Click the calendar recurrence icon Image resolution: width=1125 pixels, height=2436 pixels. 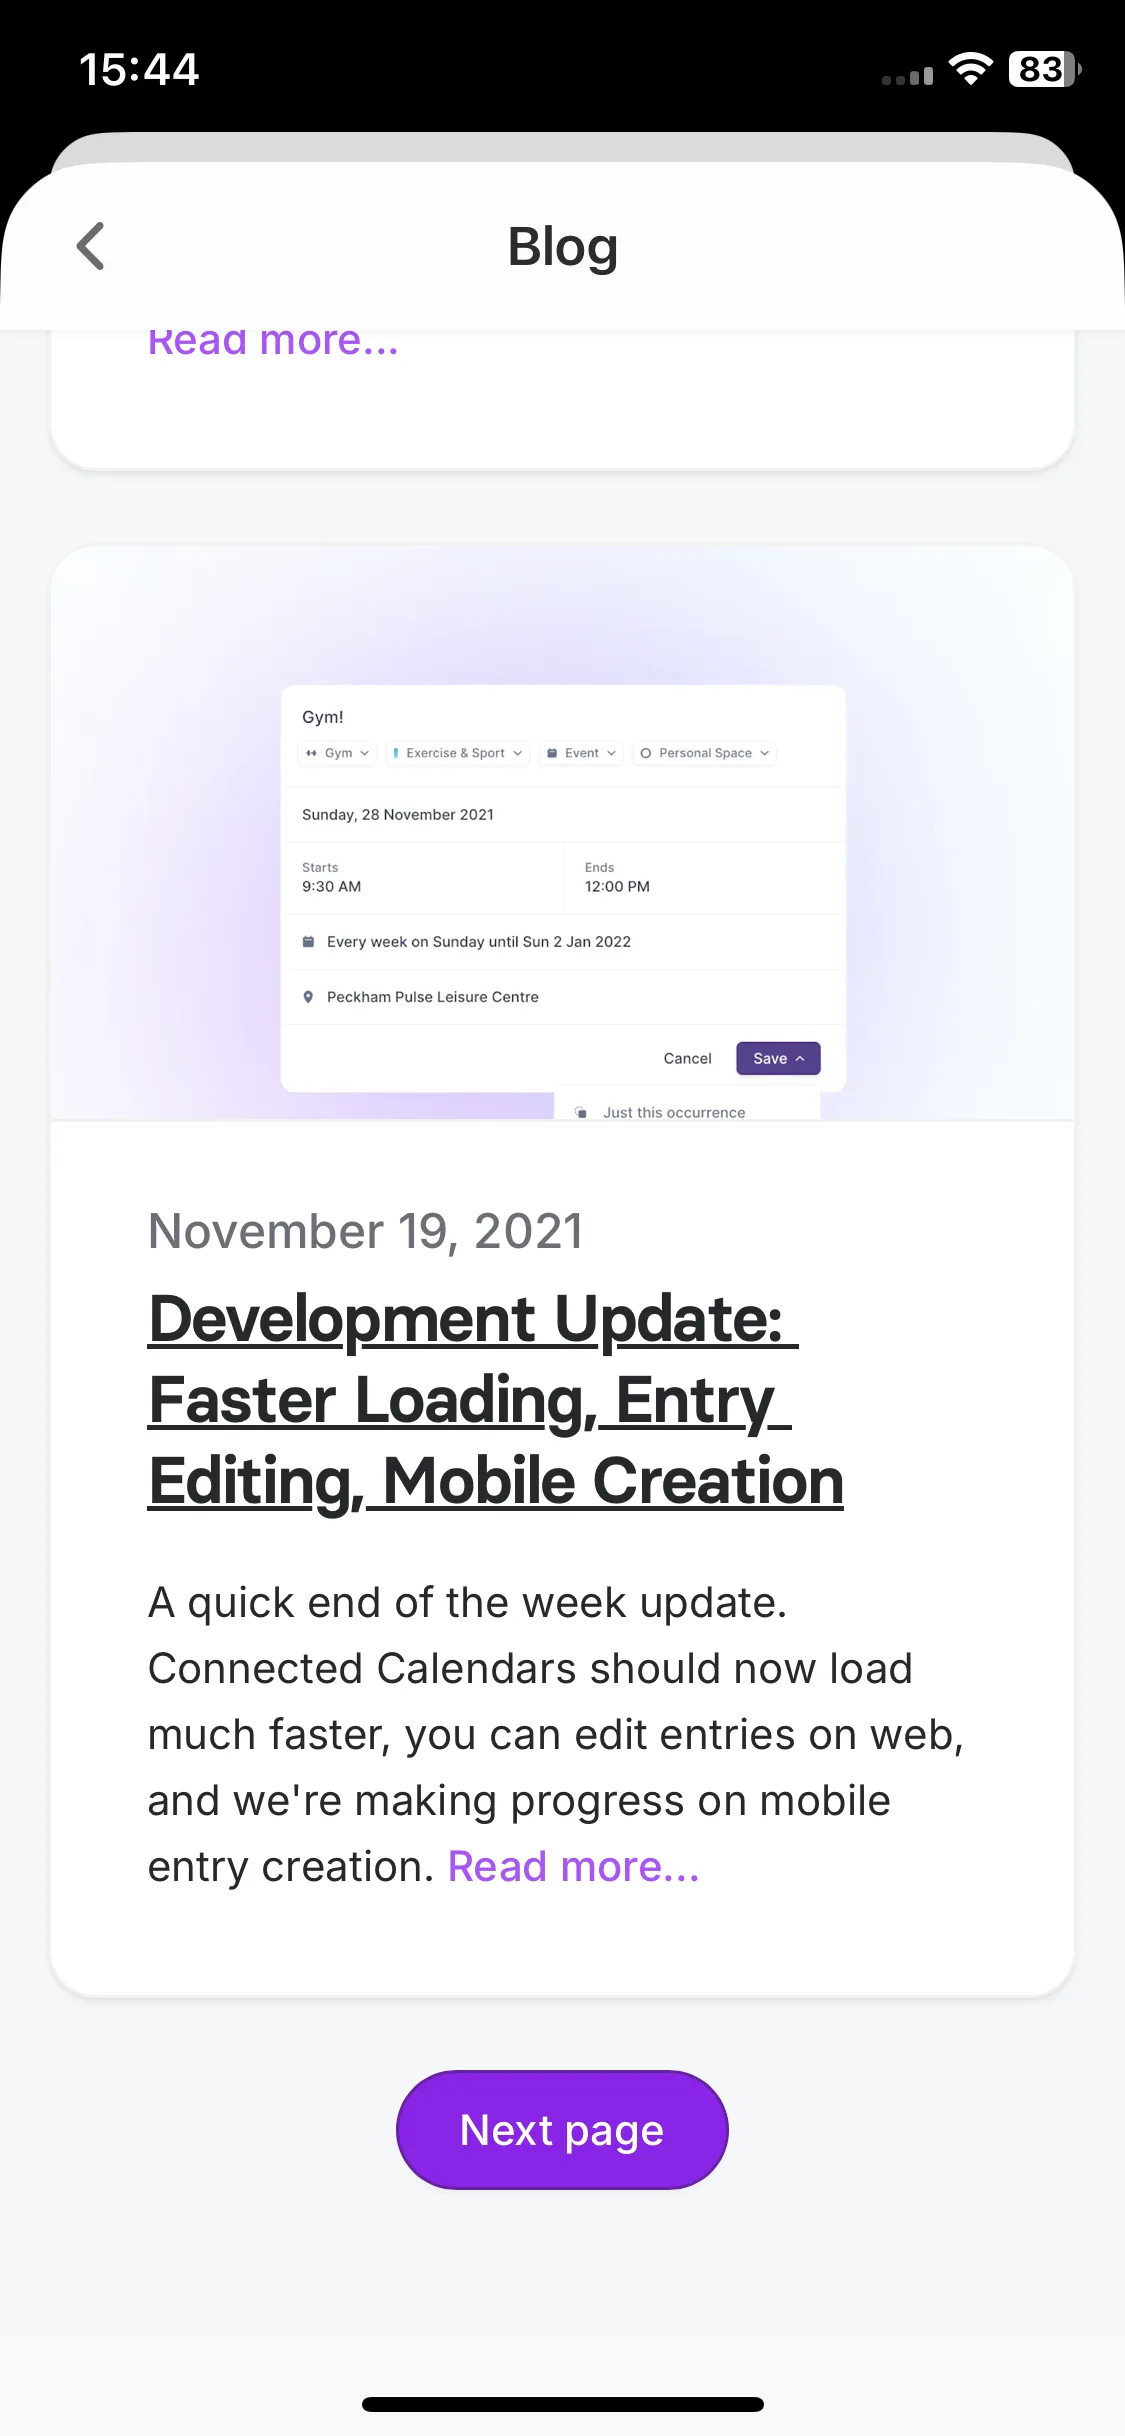[308, 941]
